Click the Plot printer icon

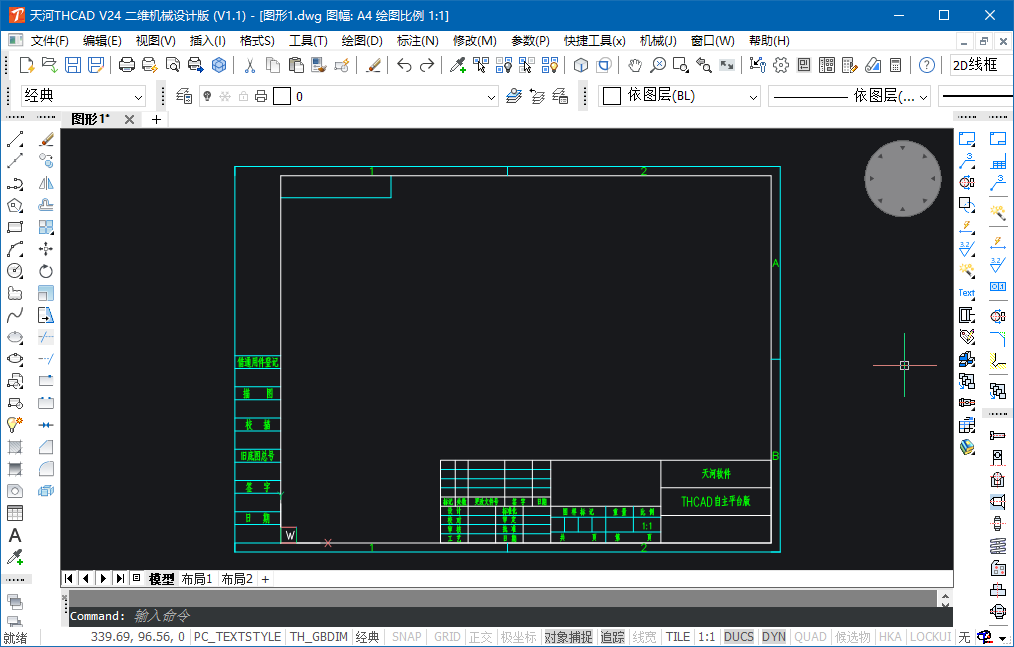click(x=127, y=65)
